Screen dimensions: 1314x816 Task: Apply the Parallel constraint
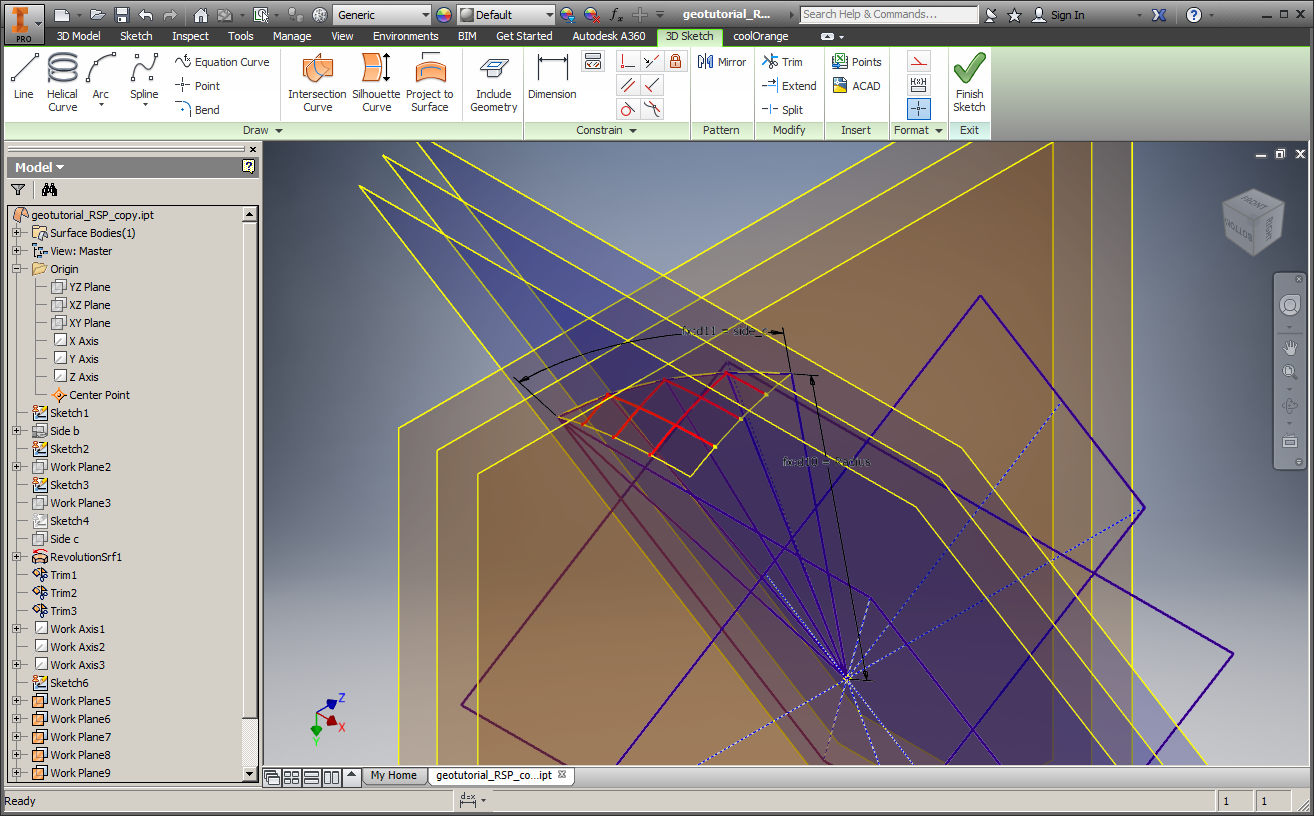pos(627,85)
